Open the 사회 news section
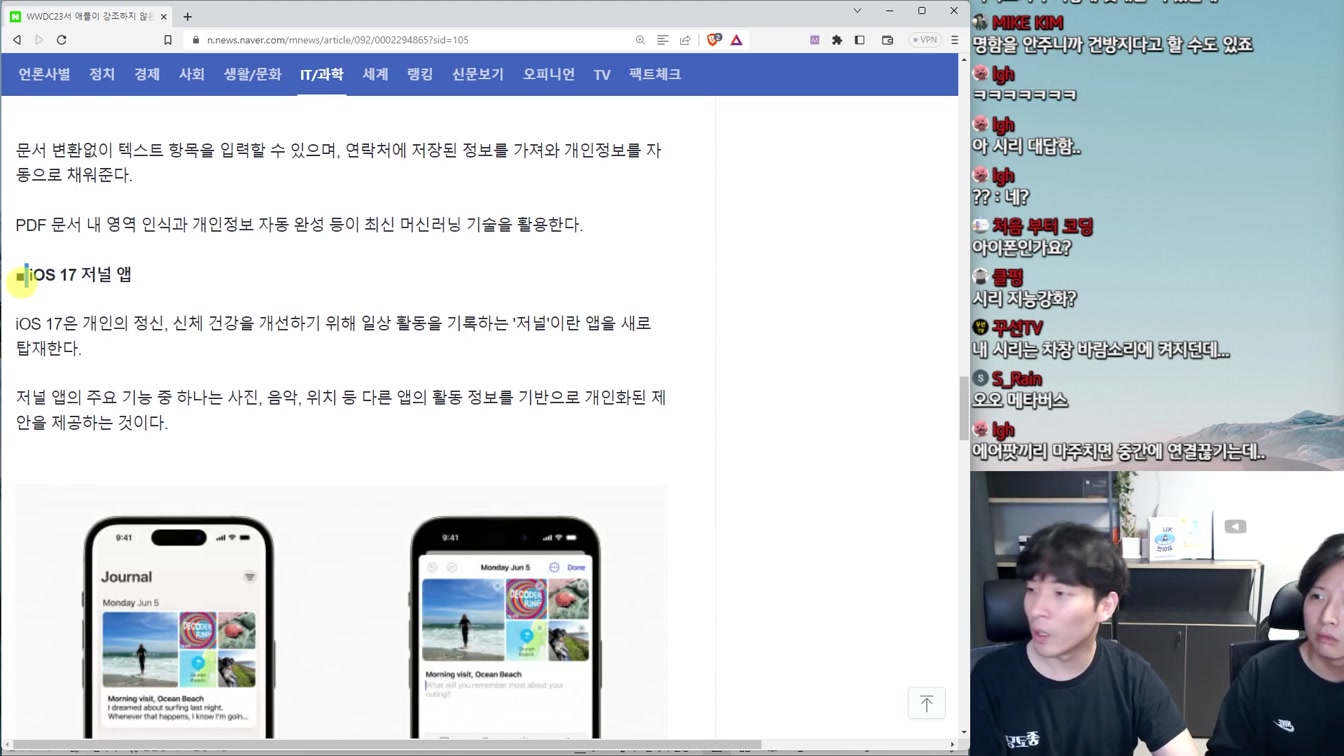 pyautogui.click(x=192, y=74)
